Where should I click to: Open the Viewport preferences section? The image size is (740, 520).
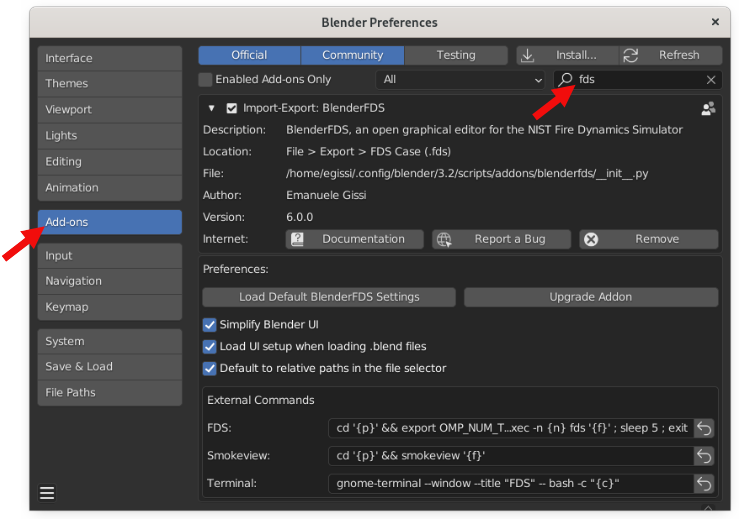tap(109, 110)
